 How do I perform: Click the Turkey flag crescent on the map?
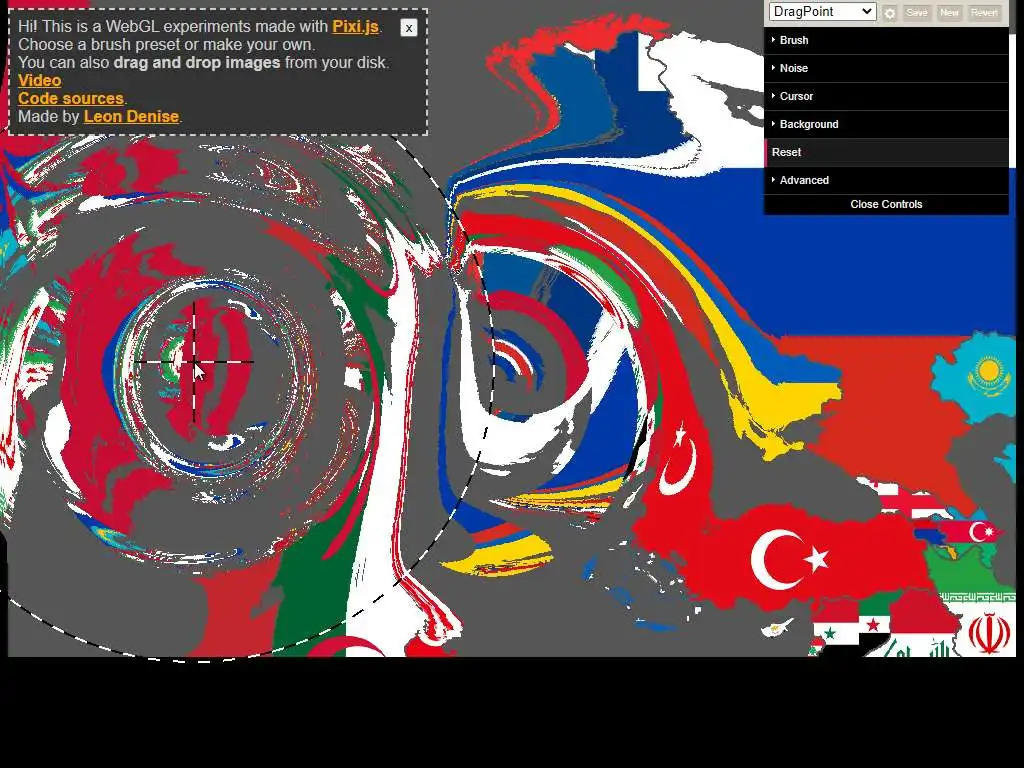pyautogui.click(x=777, y=560)
